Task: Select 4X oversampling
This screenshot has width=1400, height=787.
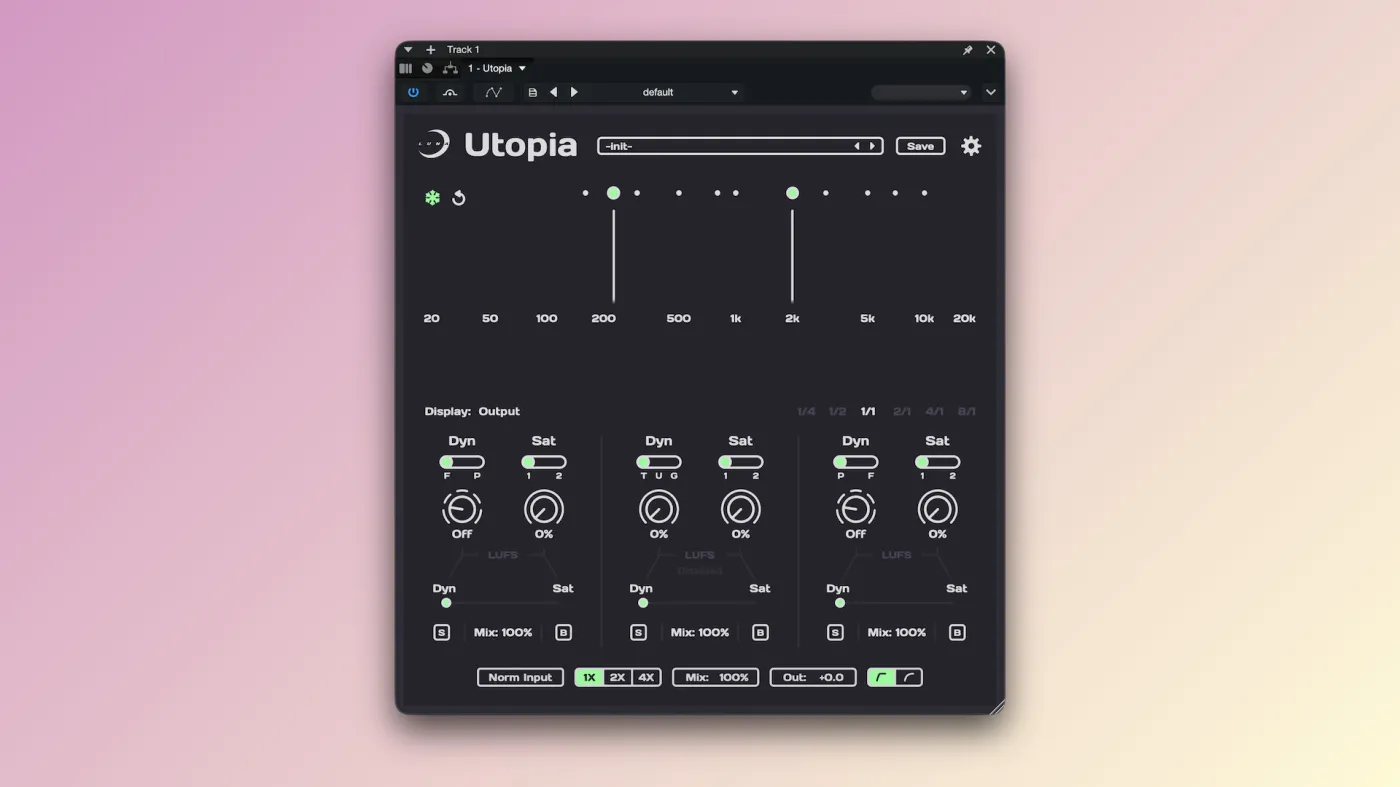Action: pyautogui.click(x=647, y=677)
